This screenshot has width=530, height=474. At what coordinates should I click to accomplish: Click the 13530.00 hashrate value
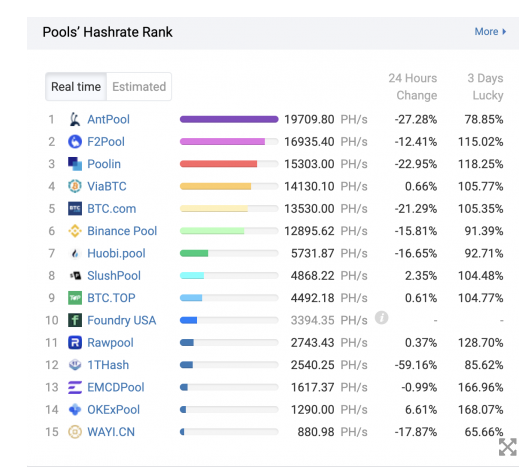(309, 209)
